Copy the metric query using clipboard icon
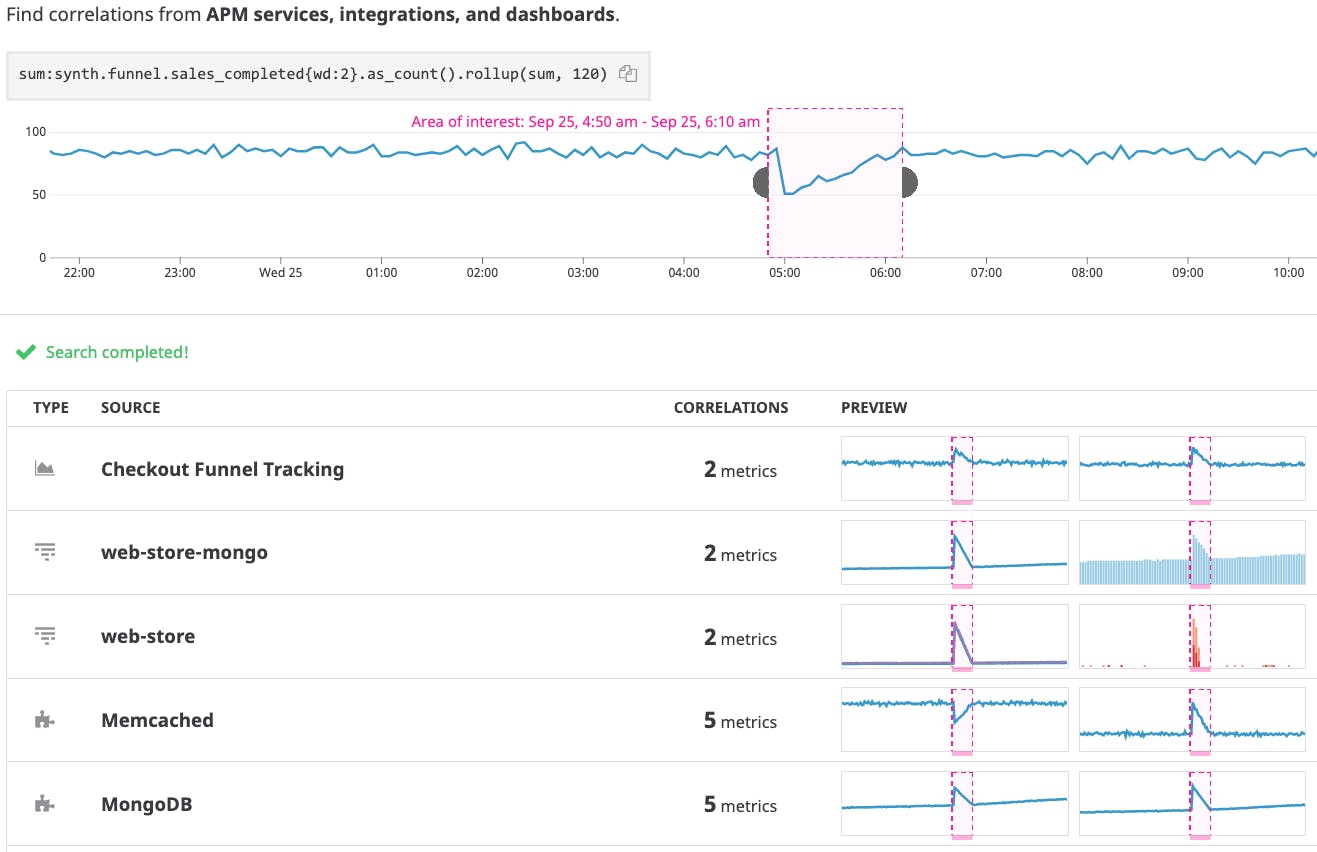The image size is (1317, 852). (x=627, y=73)
